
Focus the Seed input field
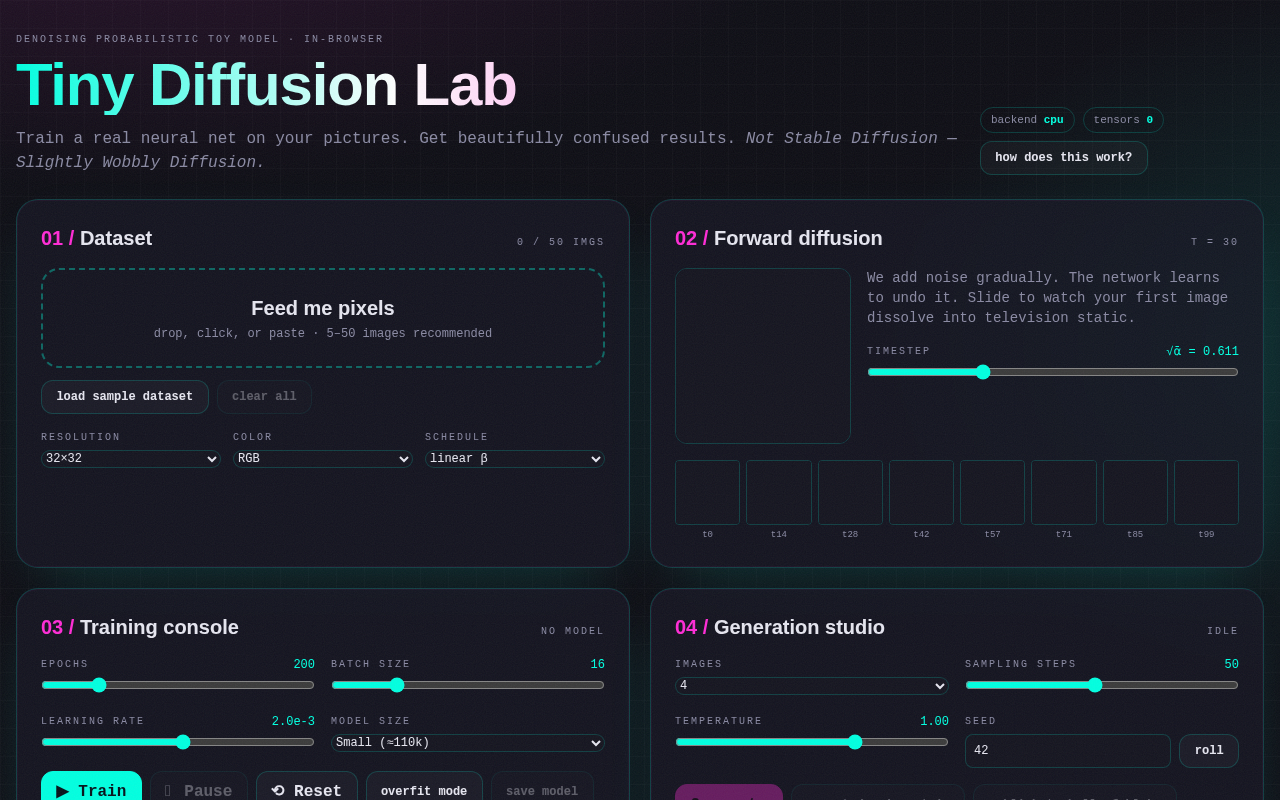pyautogui.click(x=1068, y=751)
